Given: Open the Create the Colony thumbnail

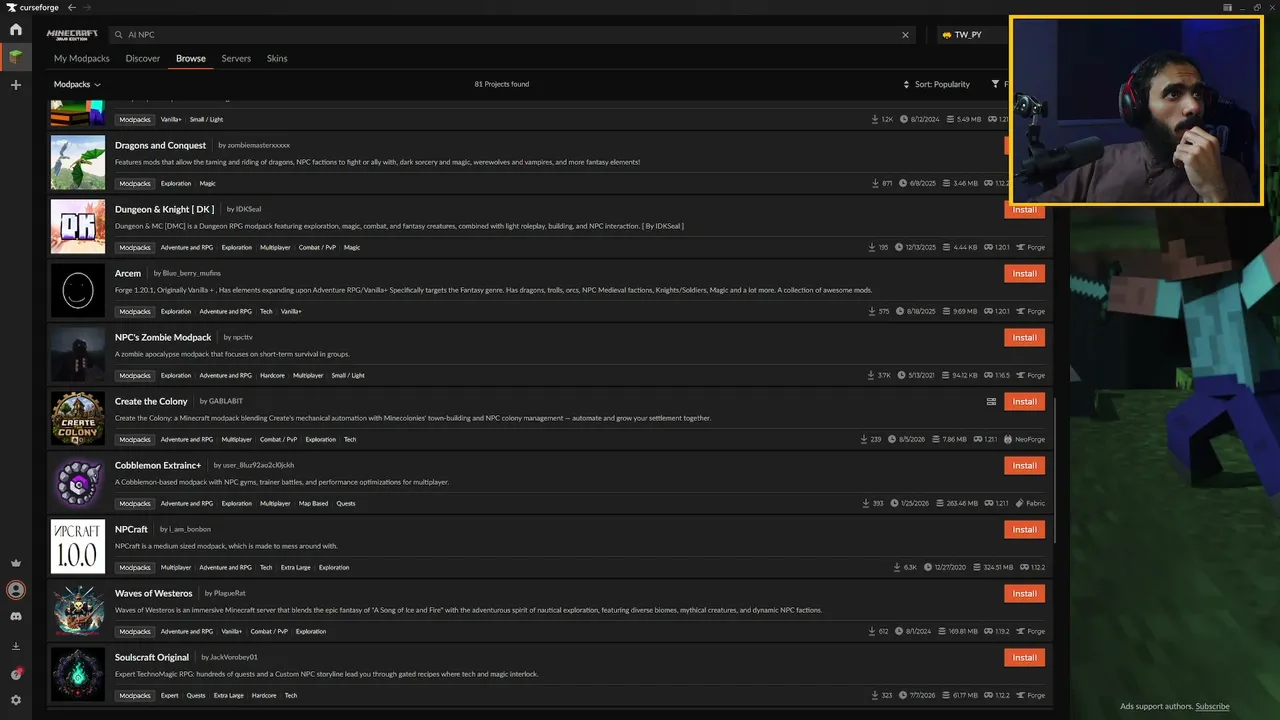Looking at the screenshot, I should (78, 418).
